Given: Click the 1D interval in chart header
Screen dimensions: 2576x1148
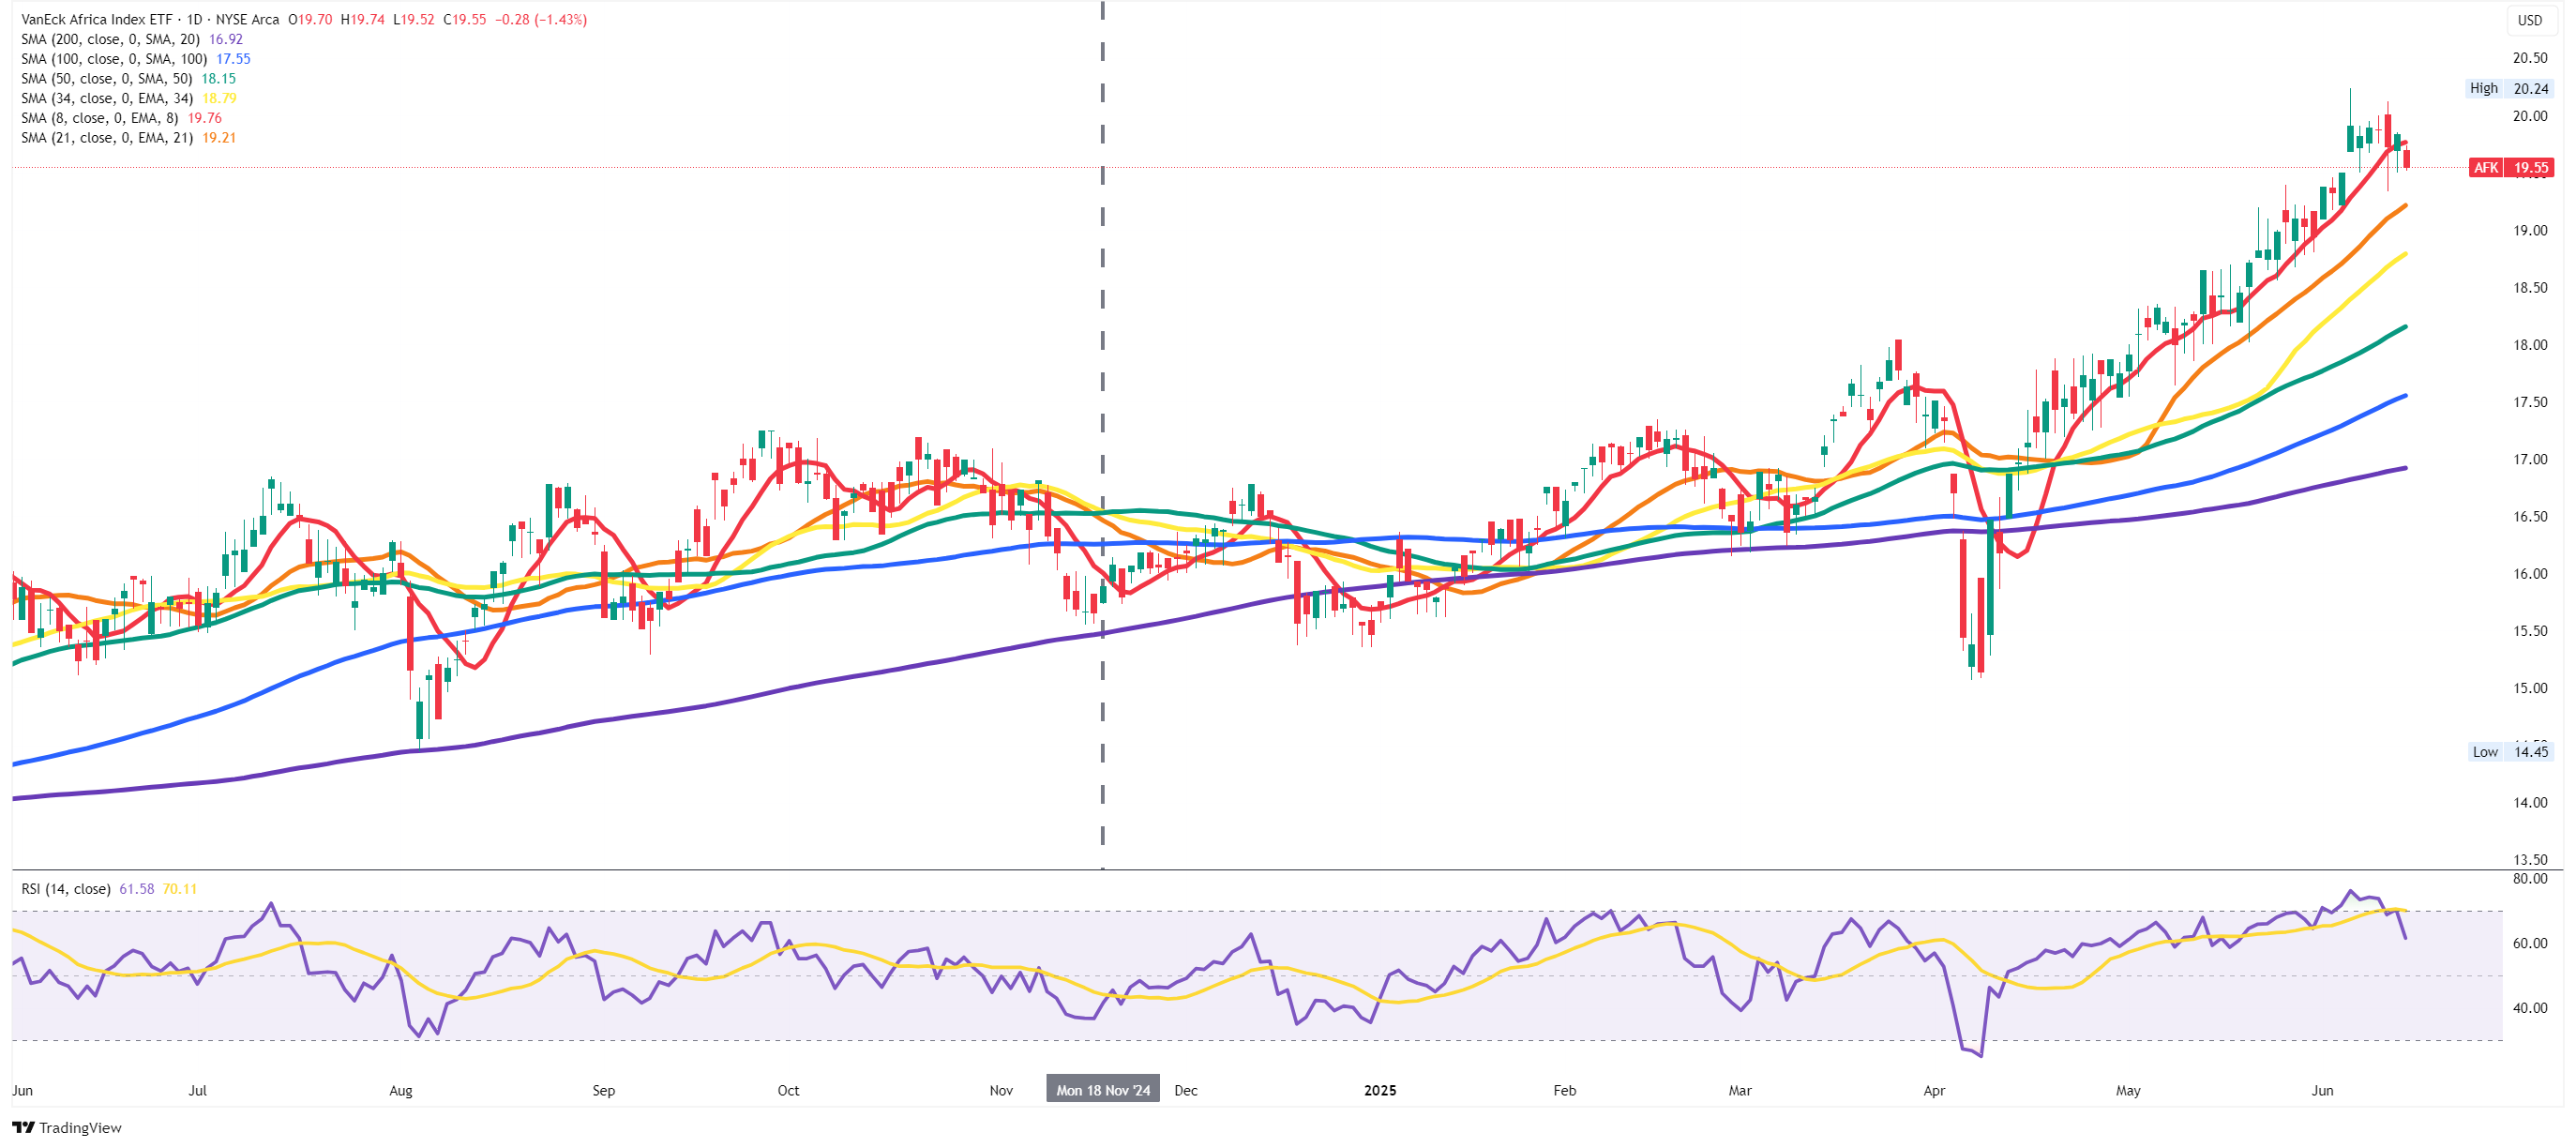Looking at the screenshot, I should tap(194, 20).
